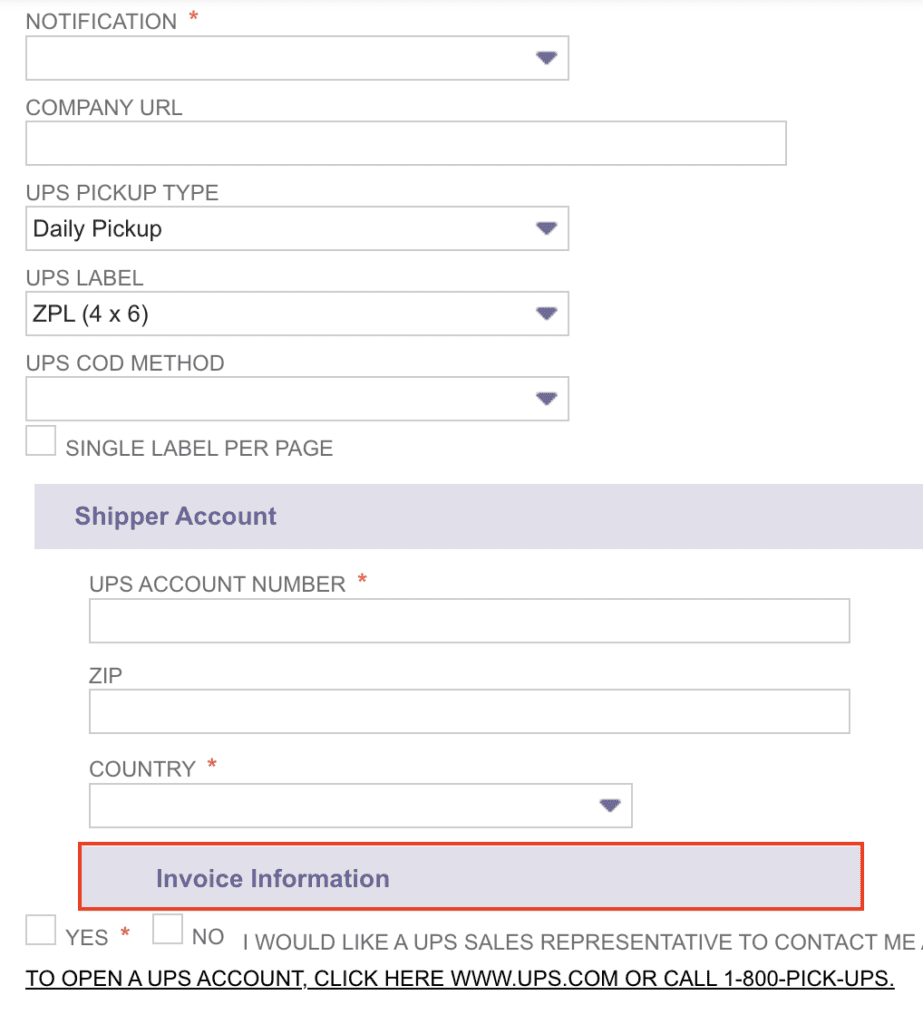Click the UPS Pickup Type arrow icon
Screen dimensions: 923x1024
545,228
